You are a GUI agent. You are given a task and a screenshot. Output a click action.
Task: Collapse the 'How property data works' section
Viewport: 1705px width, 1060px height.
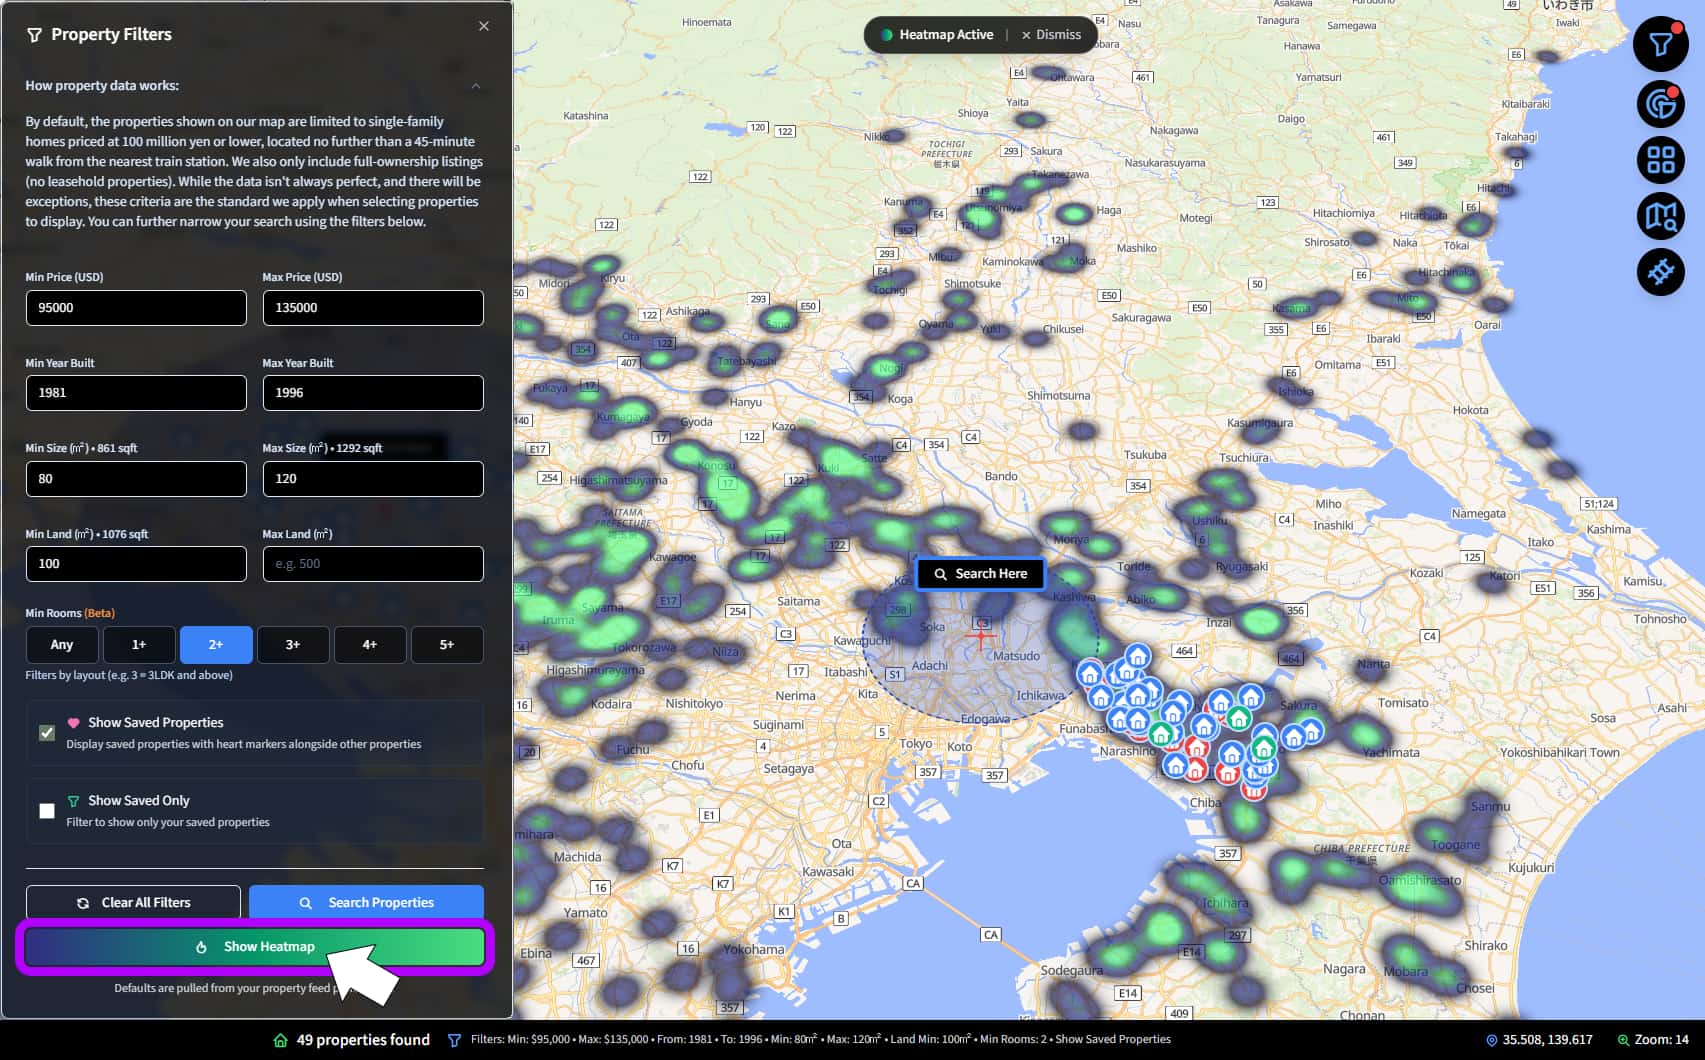click(476, 86)
